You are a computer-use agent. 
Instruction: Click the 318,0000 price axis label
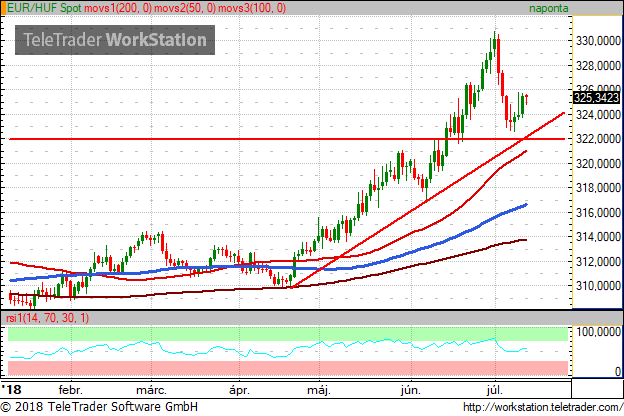(598, 188)
